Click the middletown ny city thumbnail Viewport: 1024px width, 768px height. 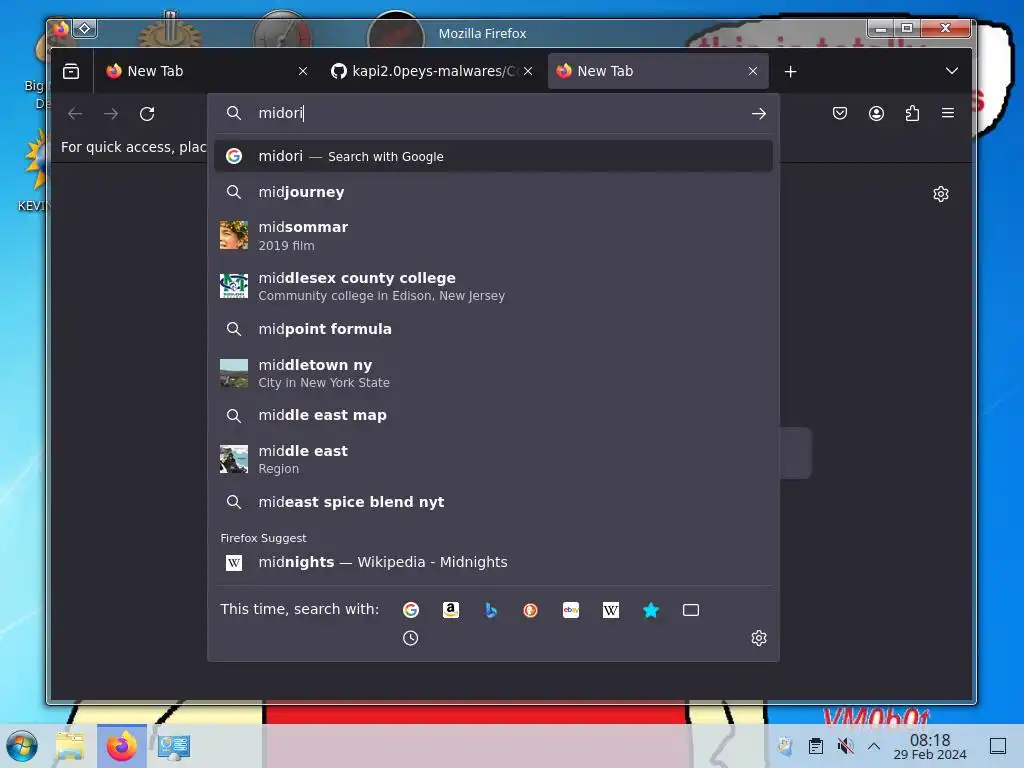pyautogui.click(x=234, y=373)
